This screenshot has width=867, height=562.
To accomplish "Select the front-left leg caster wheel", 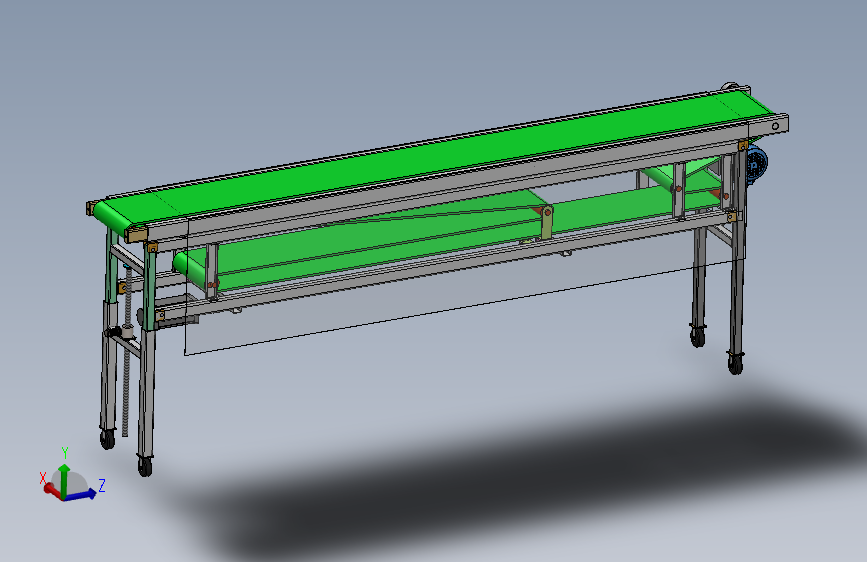I will click(x=145, y=466).
